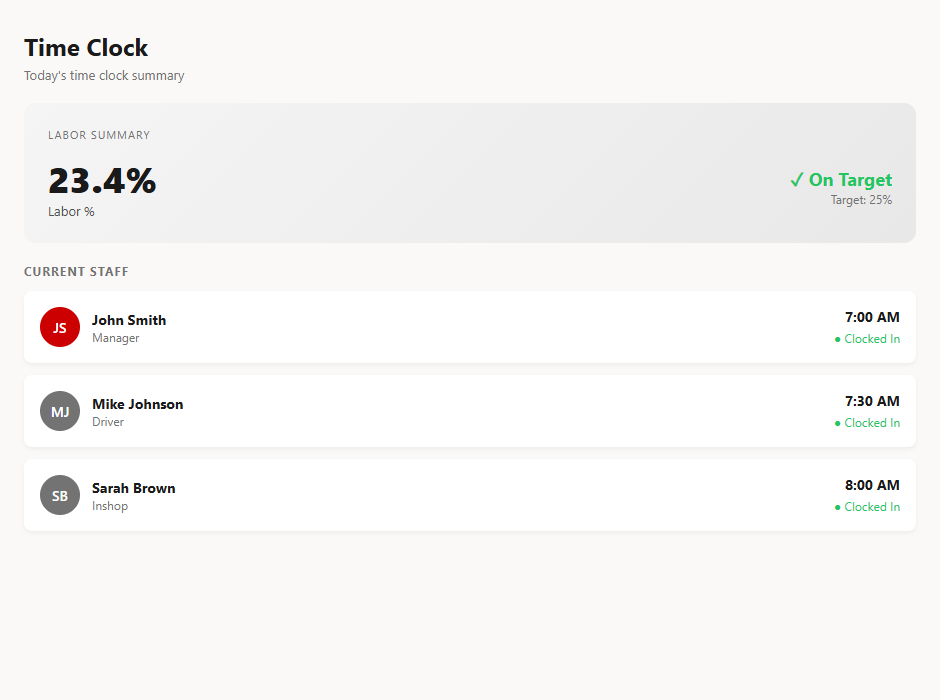Click the green checkmark next to On Target
Viewport: 940px width, 700px height.
[x=797, y=180]
